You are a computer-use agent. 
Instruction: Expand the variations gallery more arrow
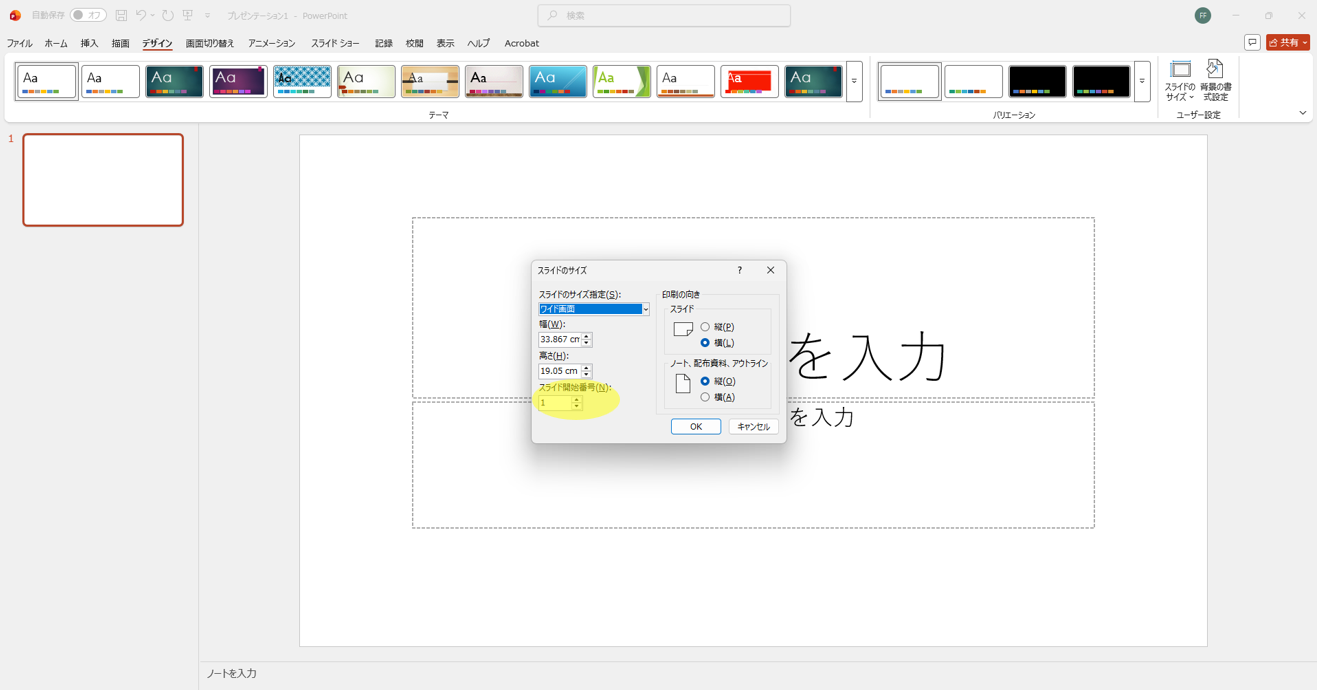point(1142,81)
